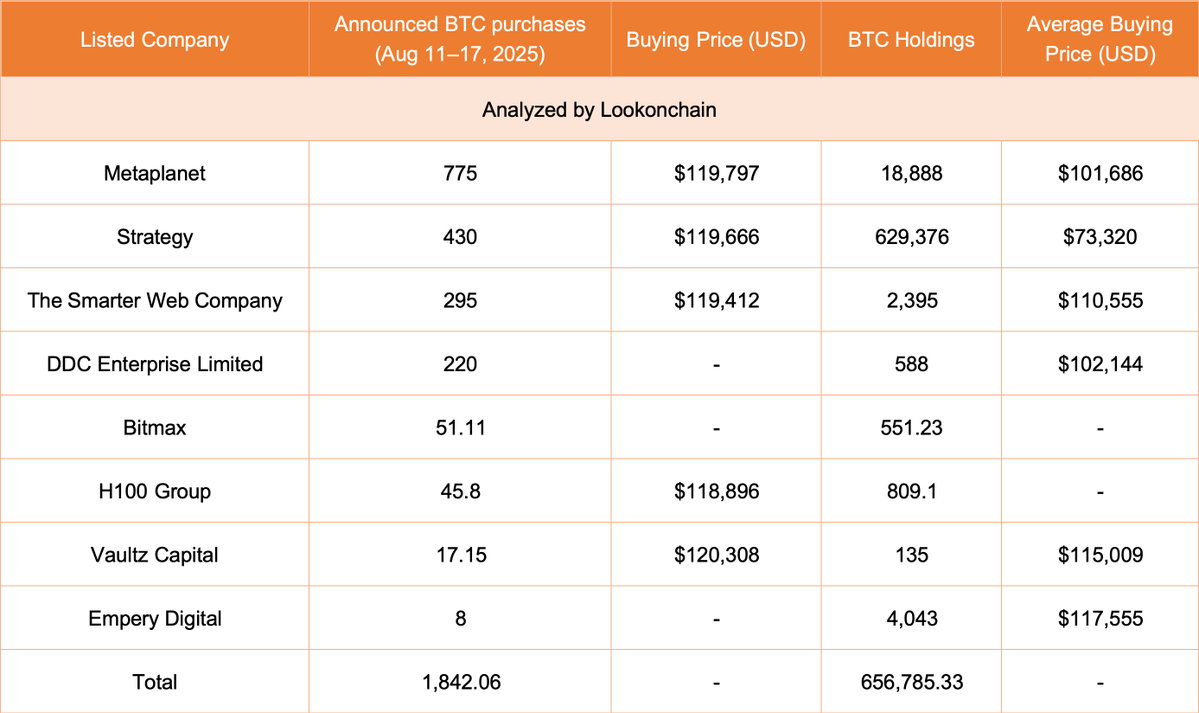Click the Listed Company column header
Screen dimensions: 1199x713
[x=154, y=40]
